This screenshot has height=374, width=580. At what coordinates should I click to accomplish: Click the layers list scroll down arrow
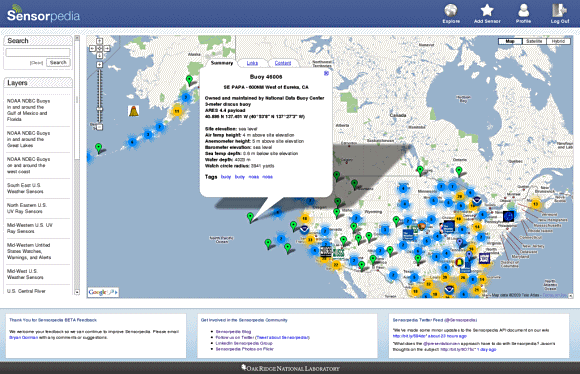[77, 292]
